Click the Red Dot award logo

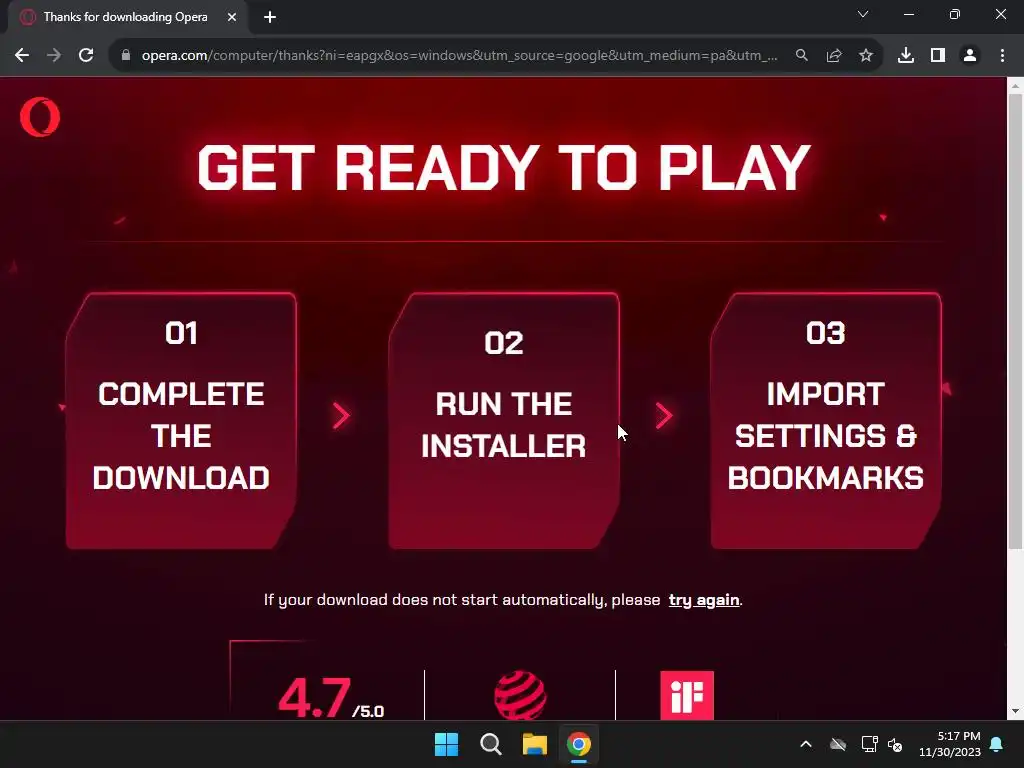520,695
